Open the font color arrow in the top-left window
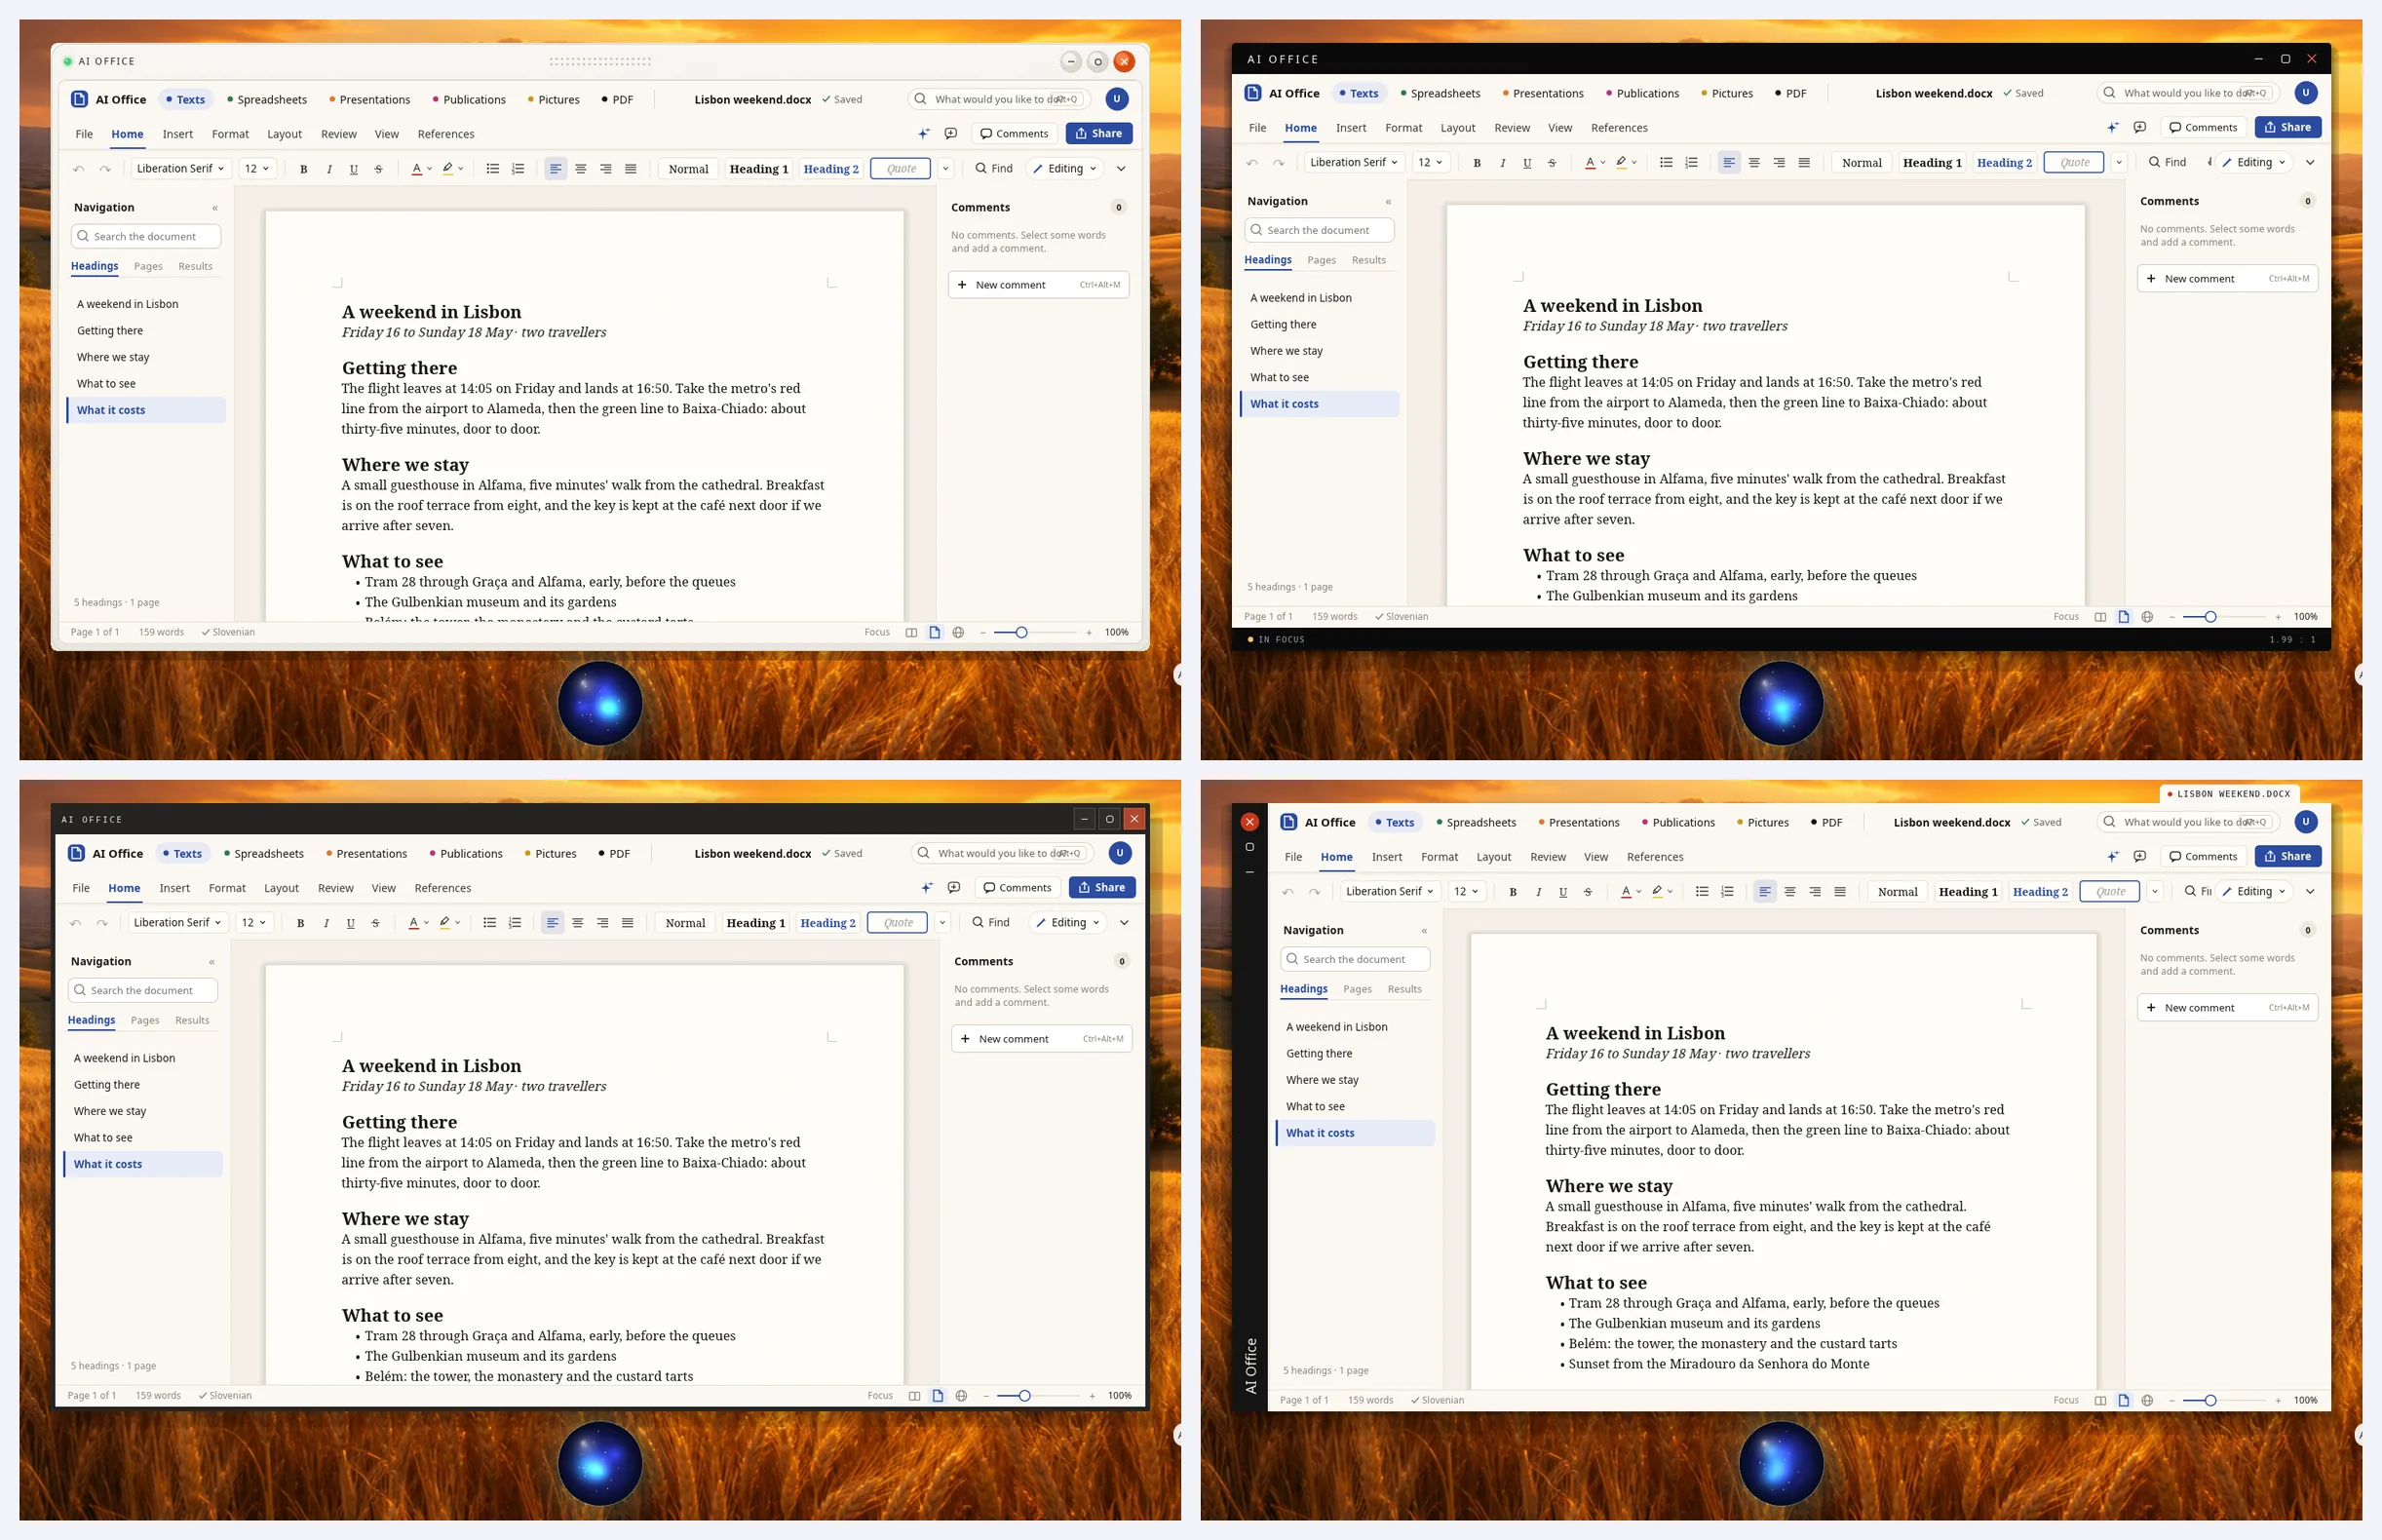 click(x=430, y=169)
